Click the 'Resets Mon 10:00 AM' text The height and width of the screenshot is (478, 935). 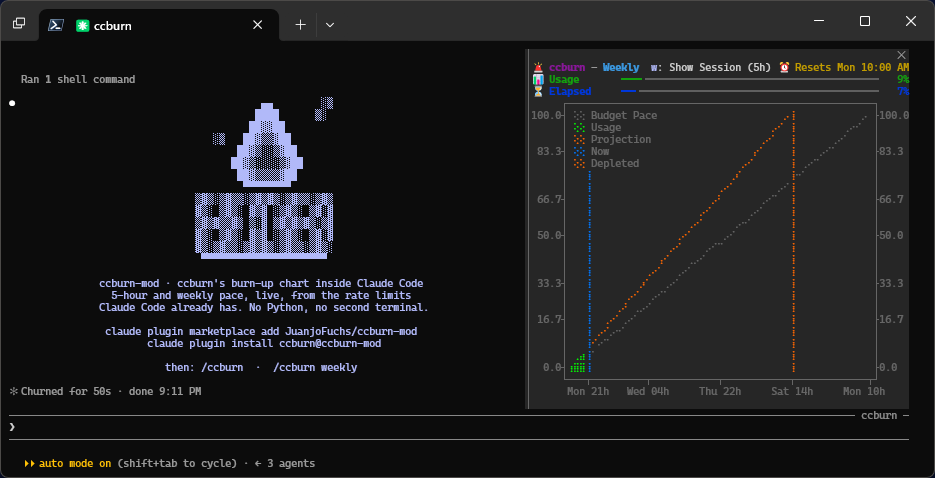coord(852,67)
